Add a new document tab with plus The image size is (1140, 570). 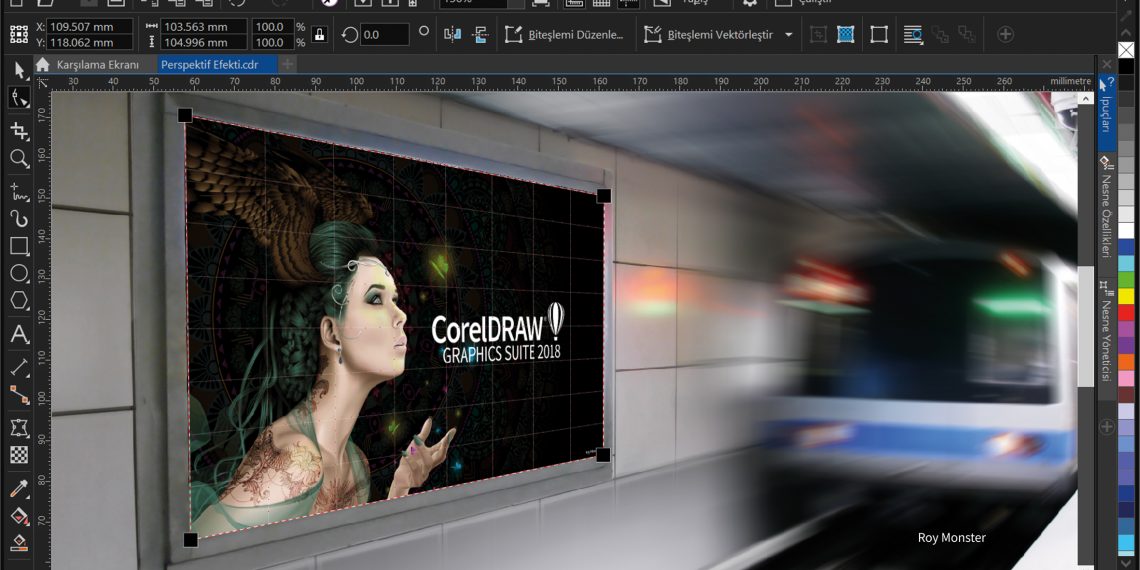288,65
